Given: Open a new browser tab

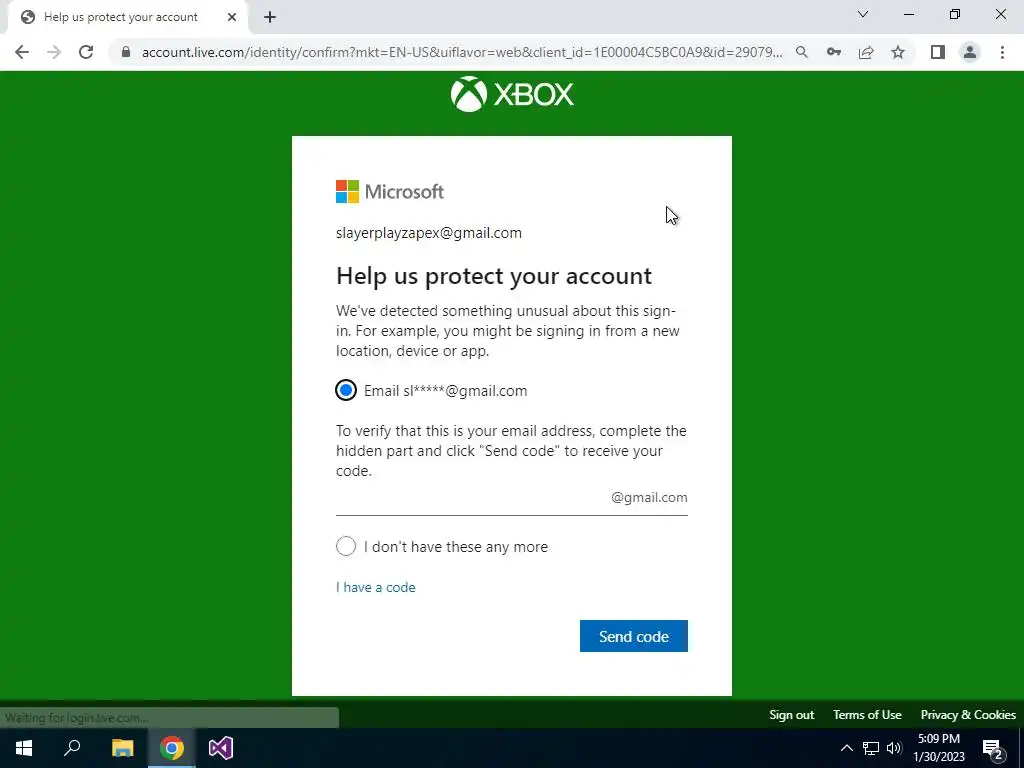Looking at the screenshot, I should (x=270, y=17).
